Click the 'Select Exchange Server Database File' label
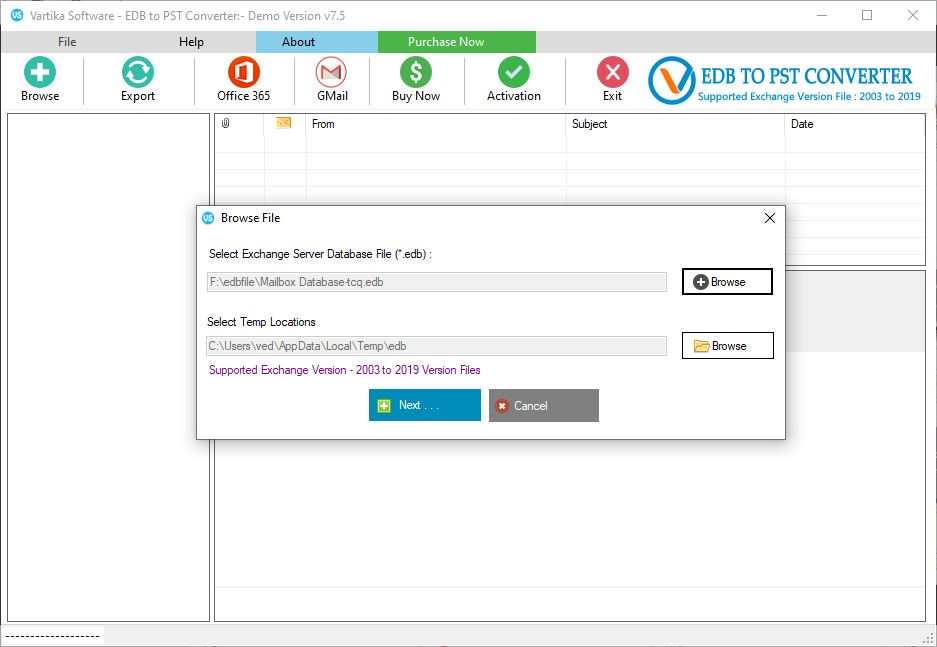The width and height of the screenshot is (937, 647). (320, 254)
